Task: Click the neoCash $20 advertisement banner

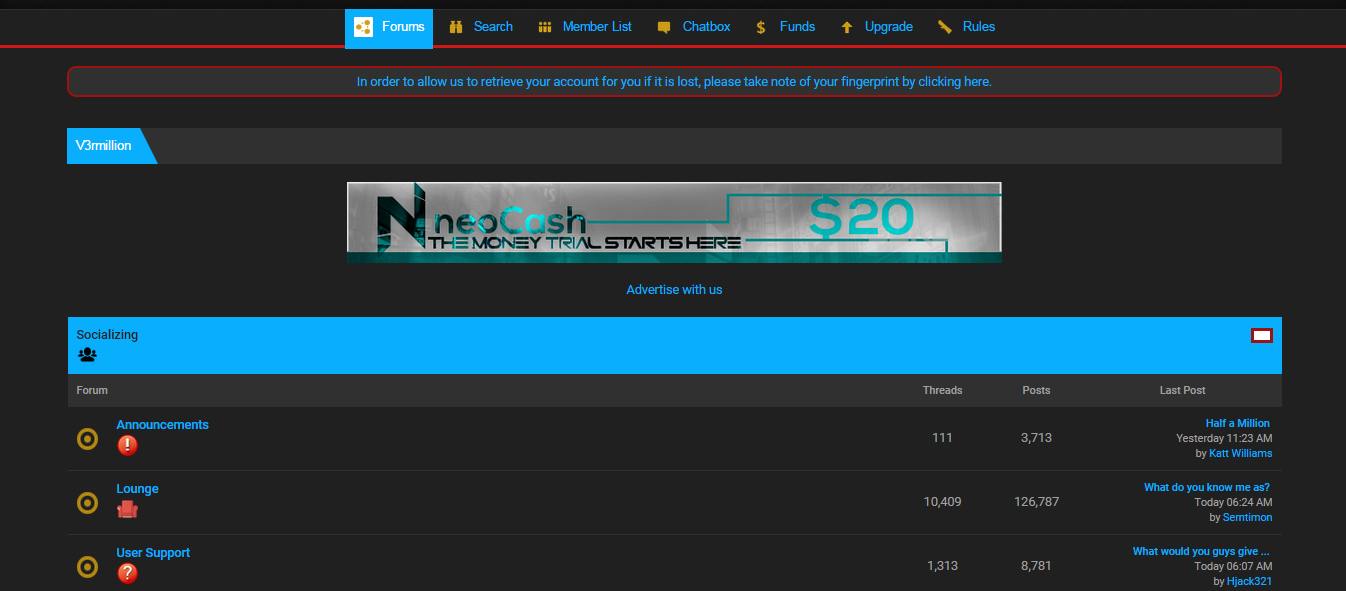Action: click(x=674, y=221)
